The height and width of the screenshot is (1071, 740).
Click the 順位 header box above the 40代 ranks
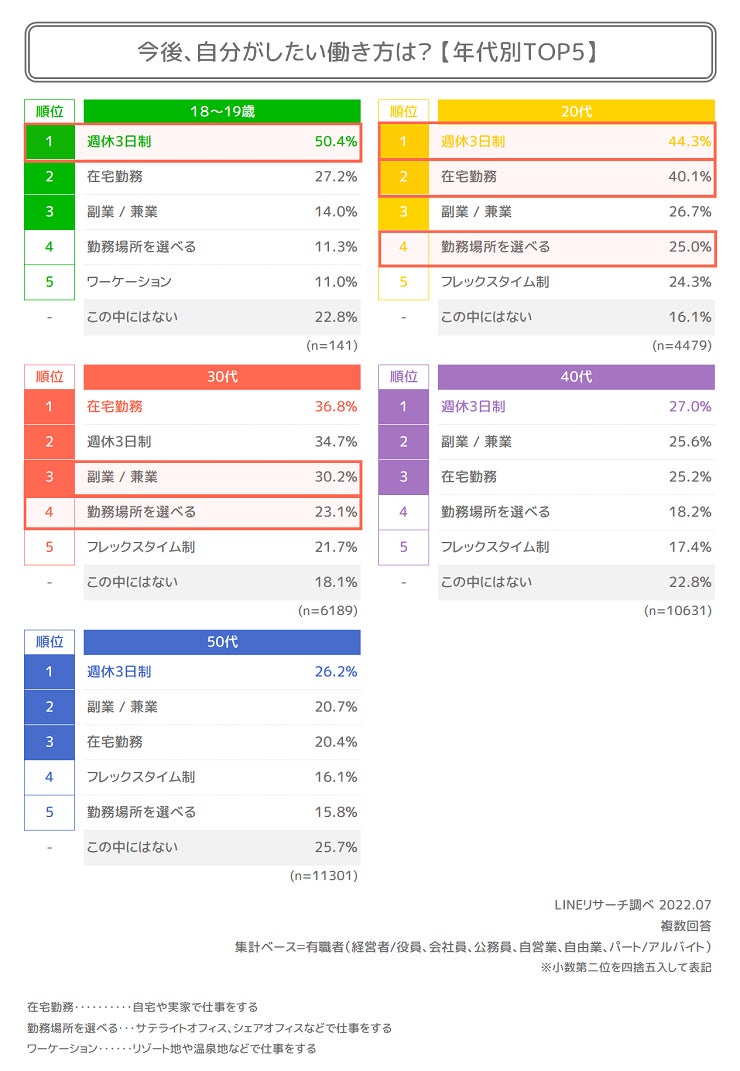[x=403, y=377]
